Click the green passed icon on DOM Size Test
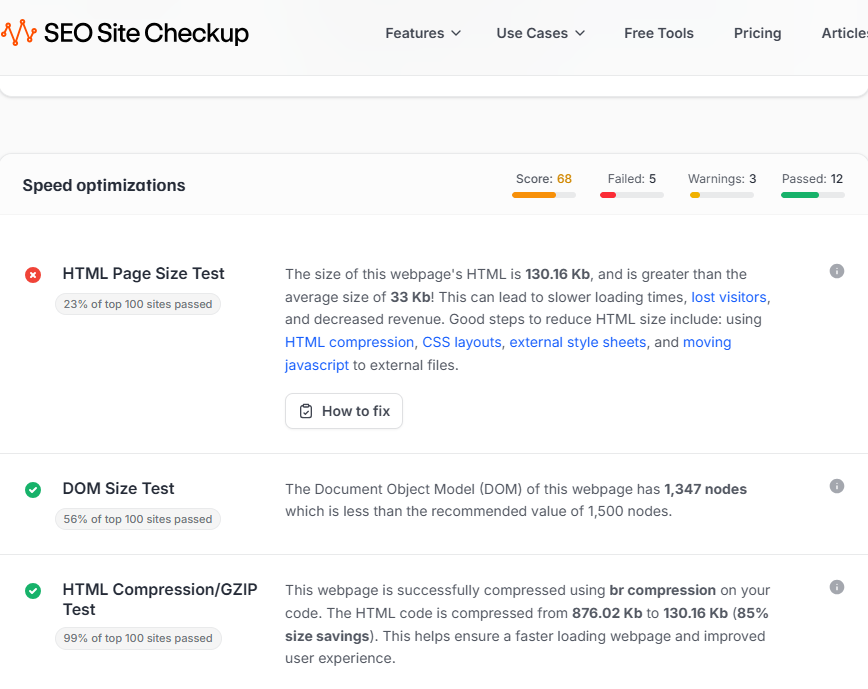Image resolution: width=868 pixels, height=689 pixels. click(x=32, y=489)
